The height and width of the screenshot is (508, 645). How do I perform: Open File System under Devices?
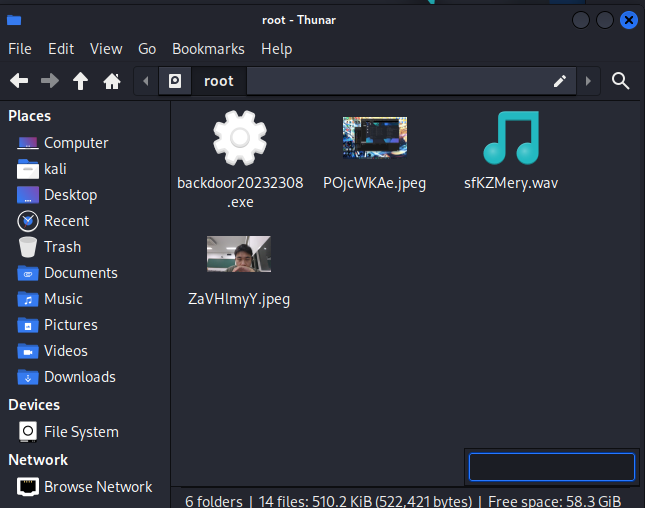[68, 432]
